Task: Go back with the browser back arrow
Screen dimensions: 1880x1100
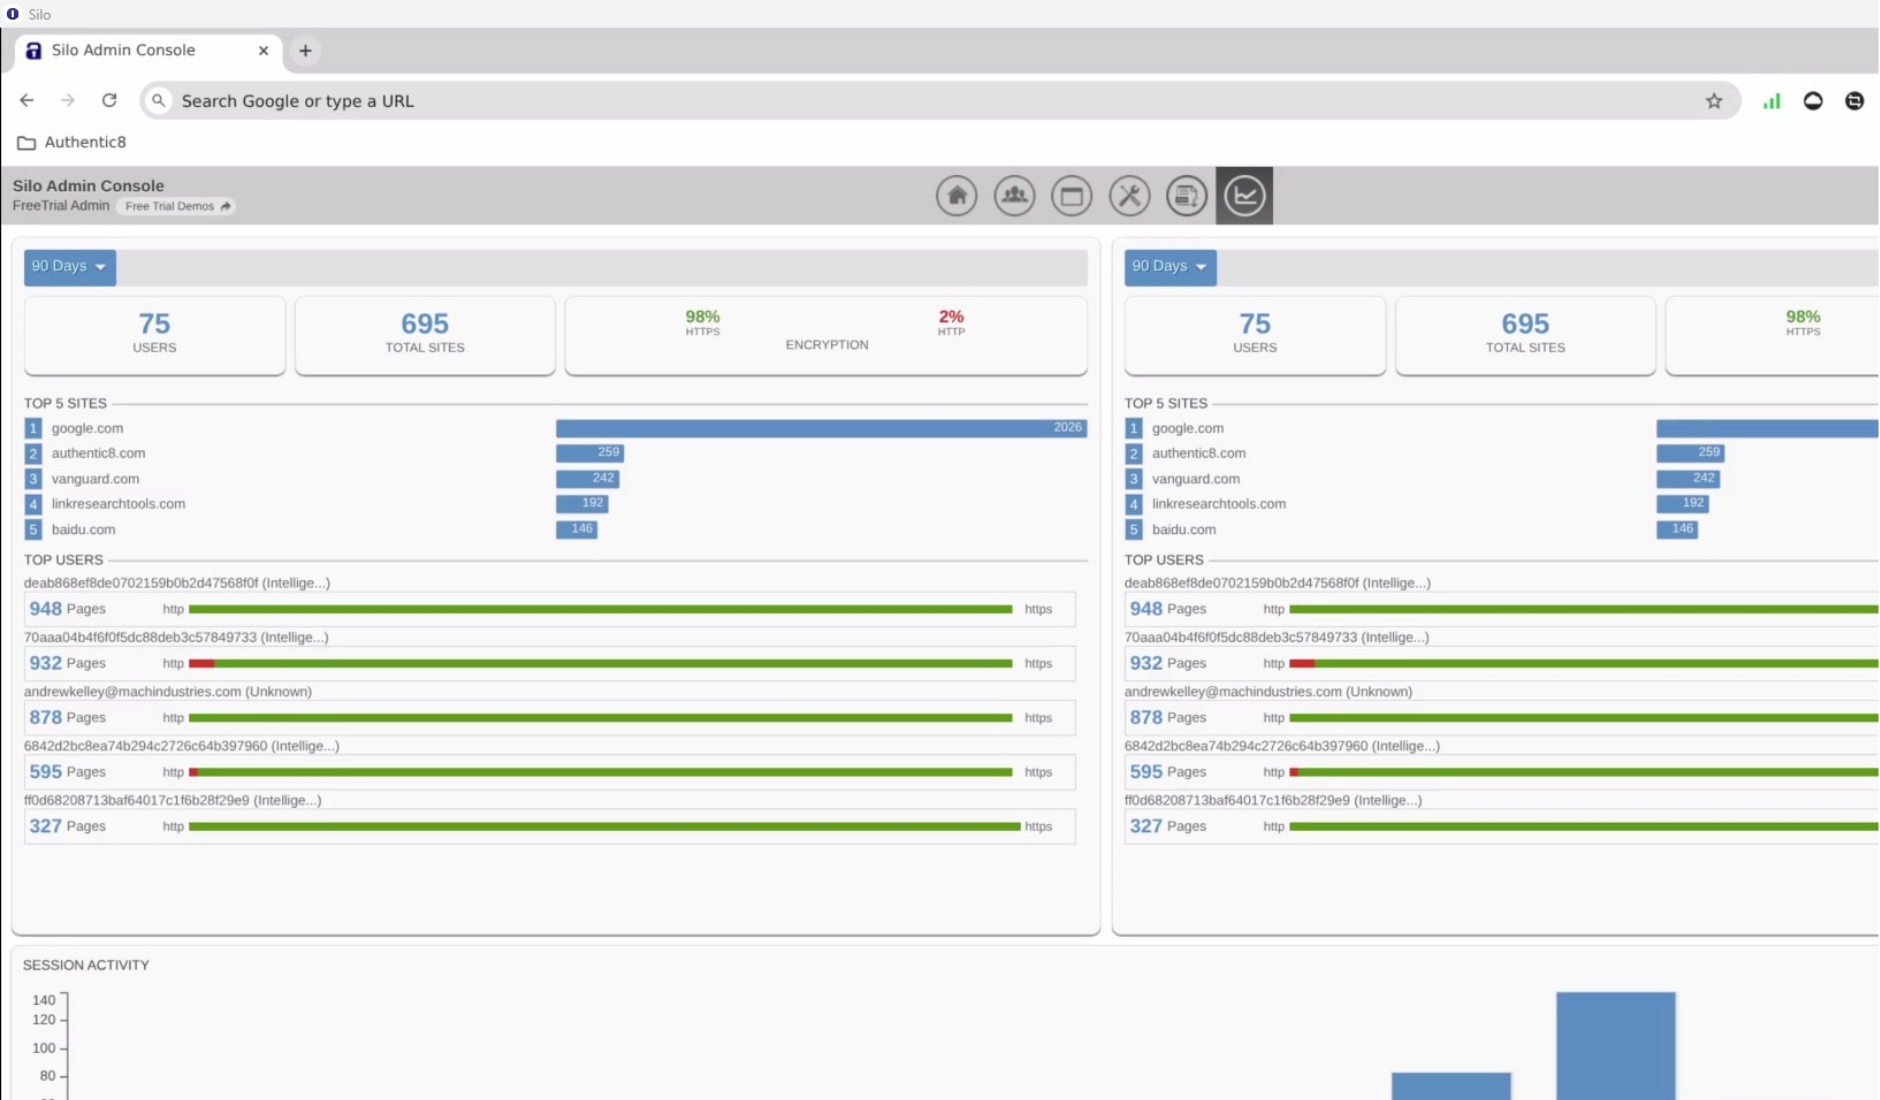Action: (x=27, y=100)
